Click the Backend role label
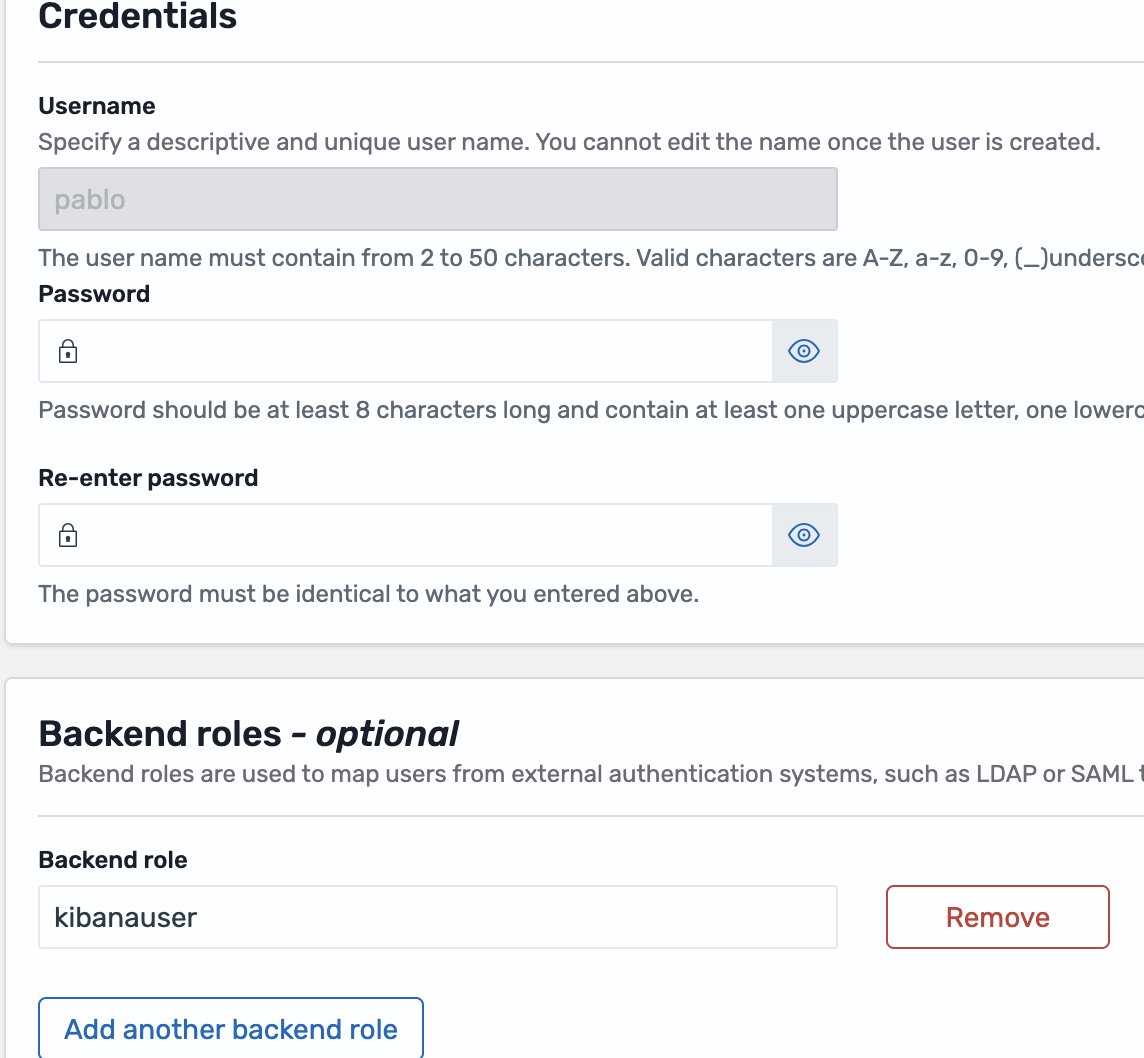Viewport: 1144px width, 1058px height. 113,860
